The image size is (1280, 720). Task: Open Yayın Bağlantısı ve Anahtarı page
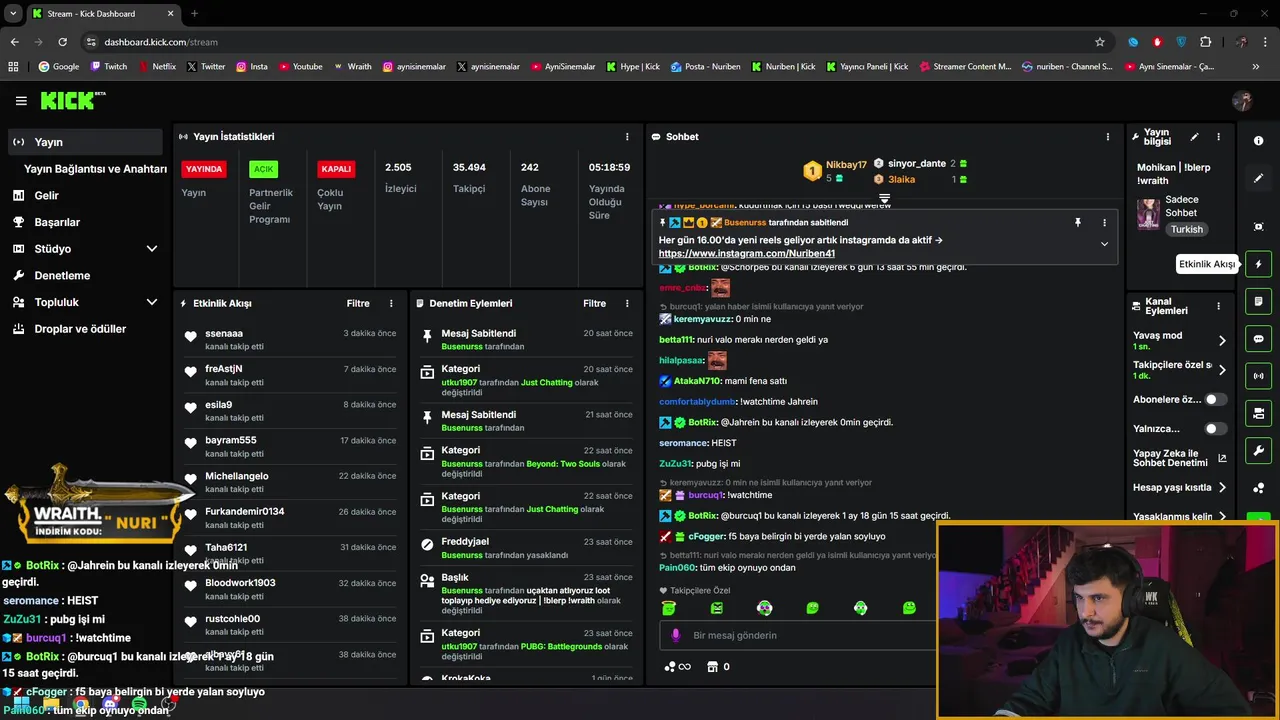coord(95,169)
